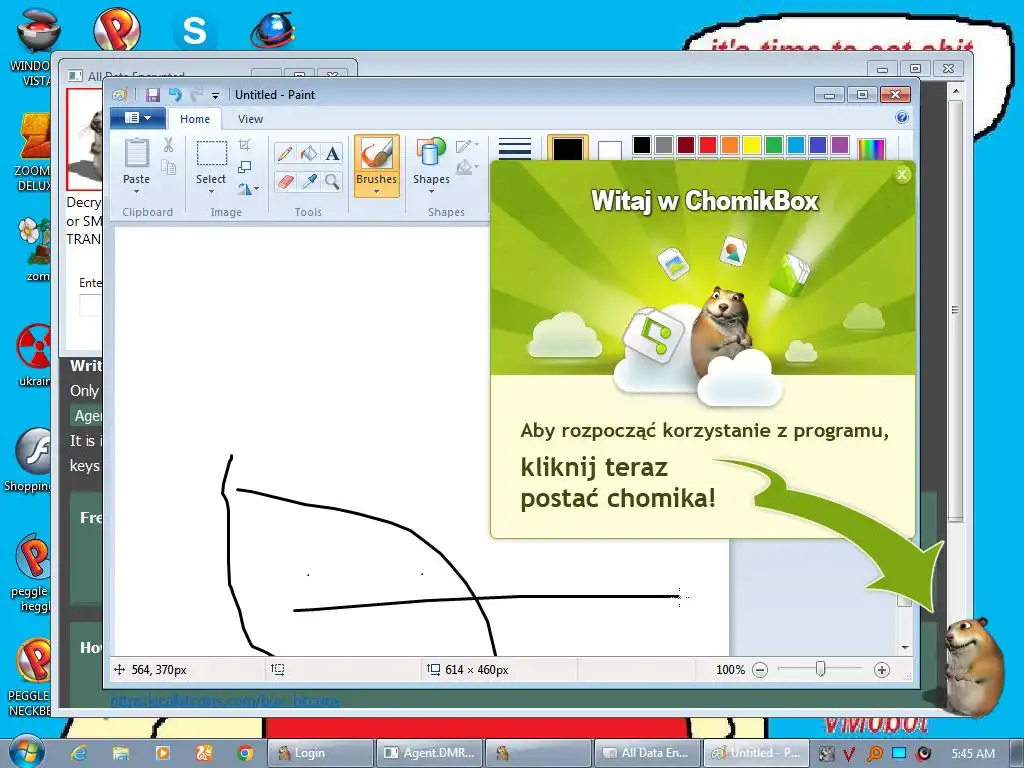
Task: Switch to the Home ribbon tab
Action: [195, 119]
